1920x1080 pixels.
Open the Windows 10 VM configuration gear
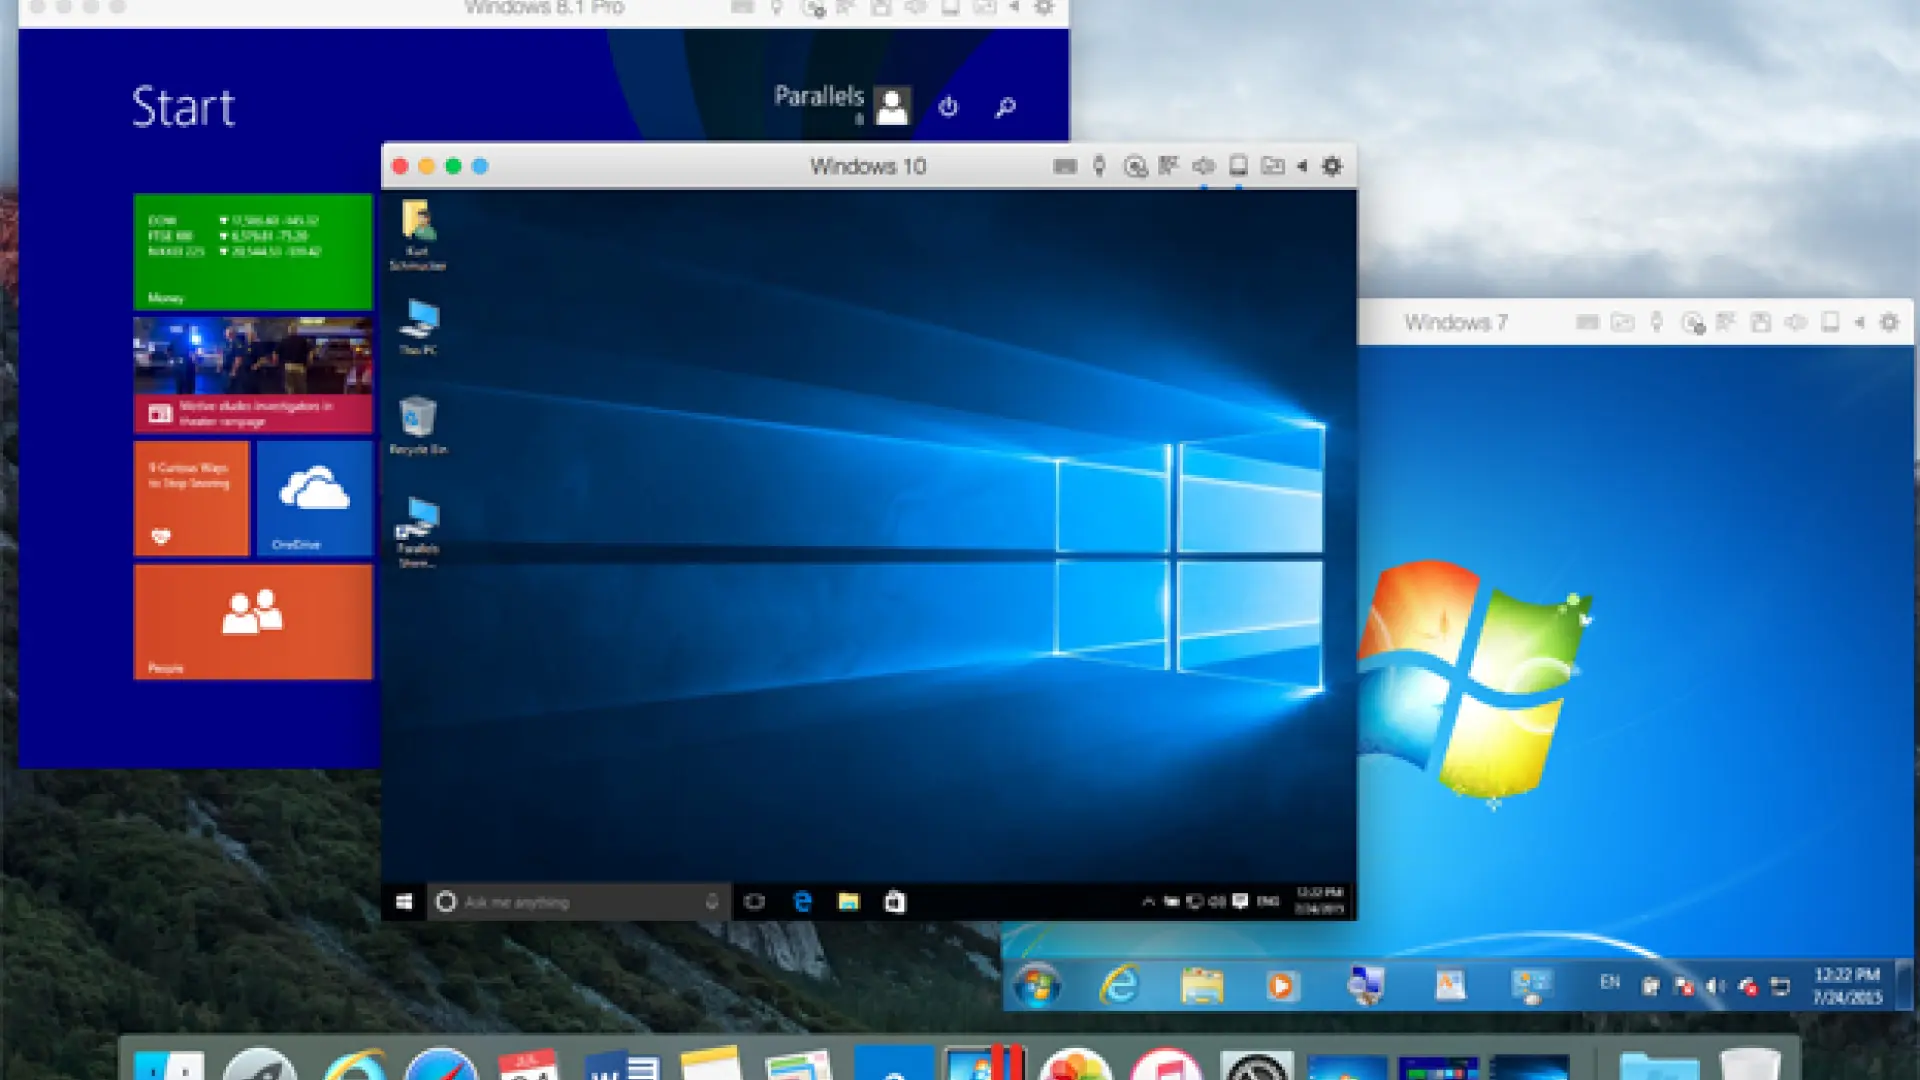point(1332,166)
